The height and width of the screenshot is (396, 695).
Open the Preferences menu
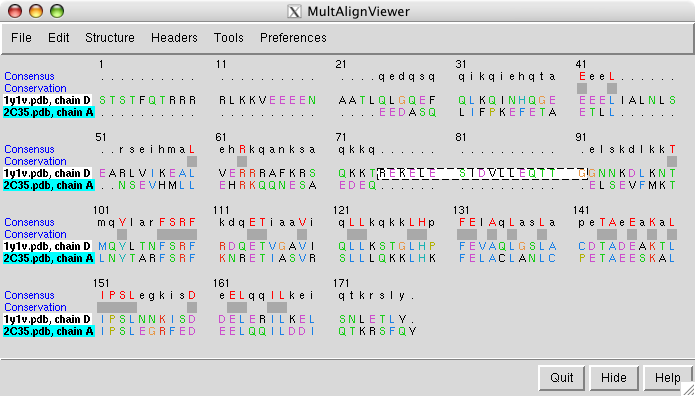tap(293, 38)
